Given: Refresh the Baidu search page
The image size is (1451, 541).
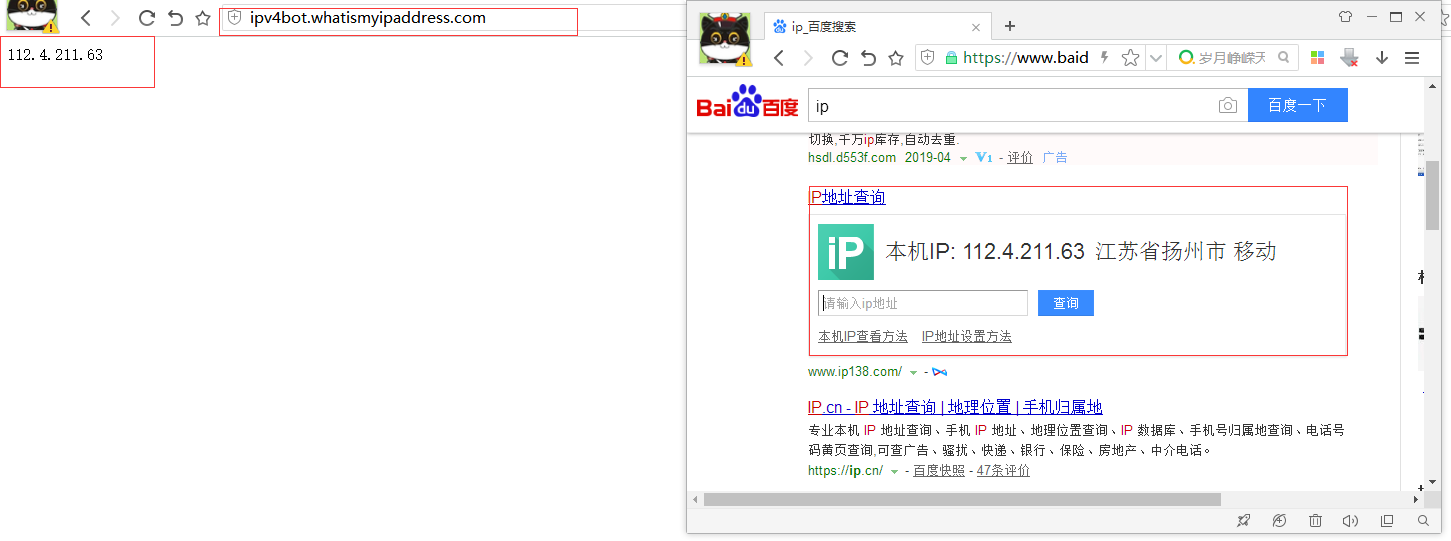Looking at the screenshot, I should pyautogui.click(x=840, y=58).
